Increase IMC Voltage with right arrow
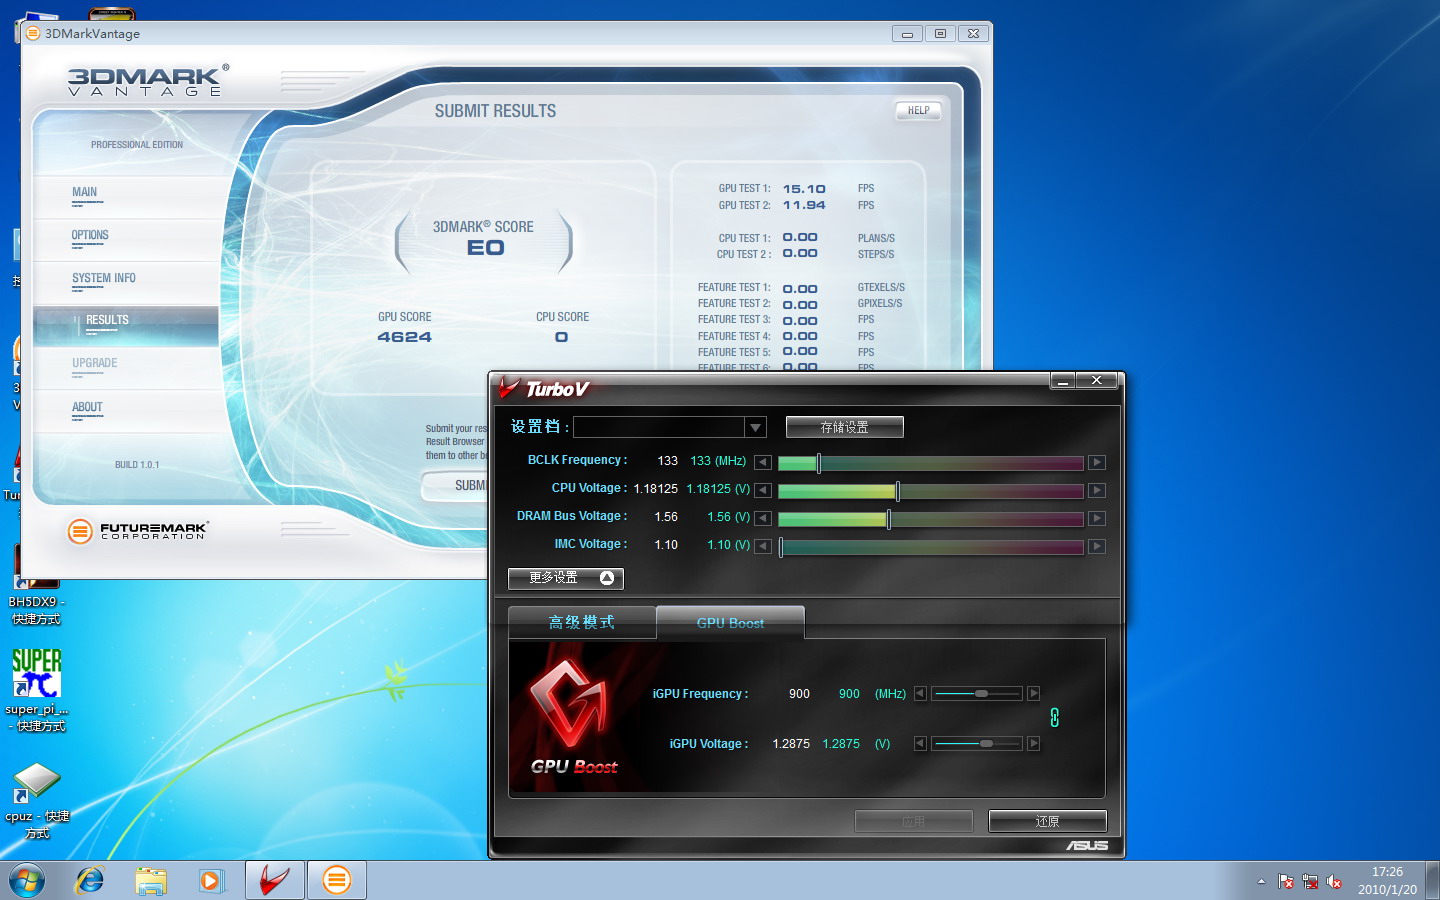The width and height of the screenshot is (1440, 900). click(1097, 546)
